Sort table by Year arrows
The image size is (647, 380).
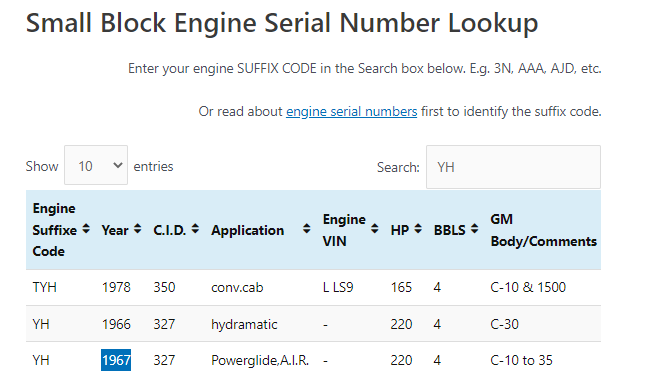[x=137, y=229]
